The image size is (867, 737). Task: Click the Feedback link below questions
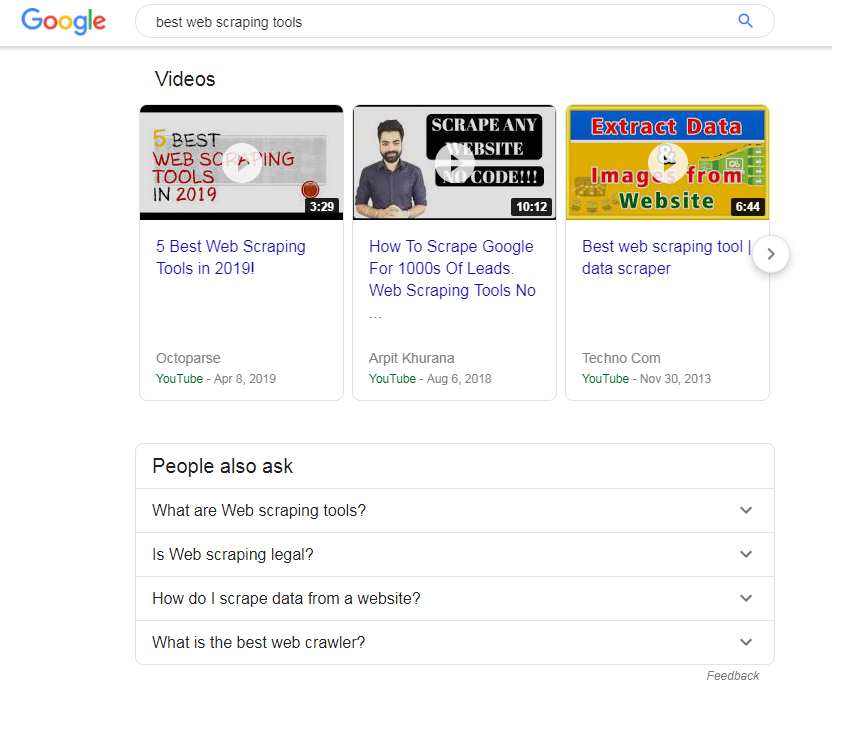tap(732, 676)
